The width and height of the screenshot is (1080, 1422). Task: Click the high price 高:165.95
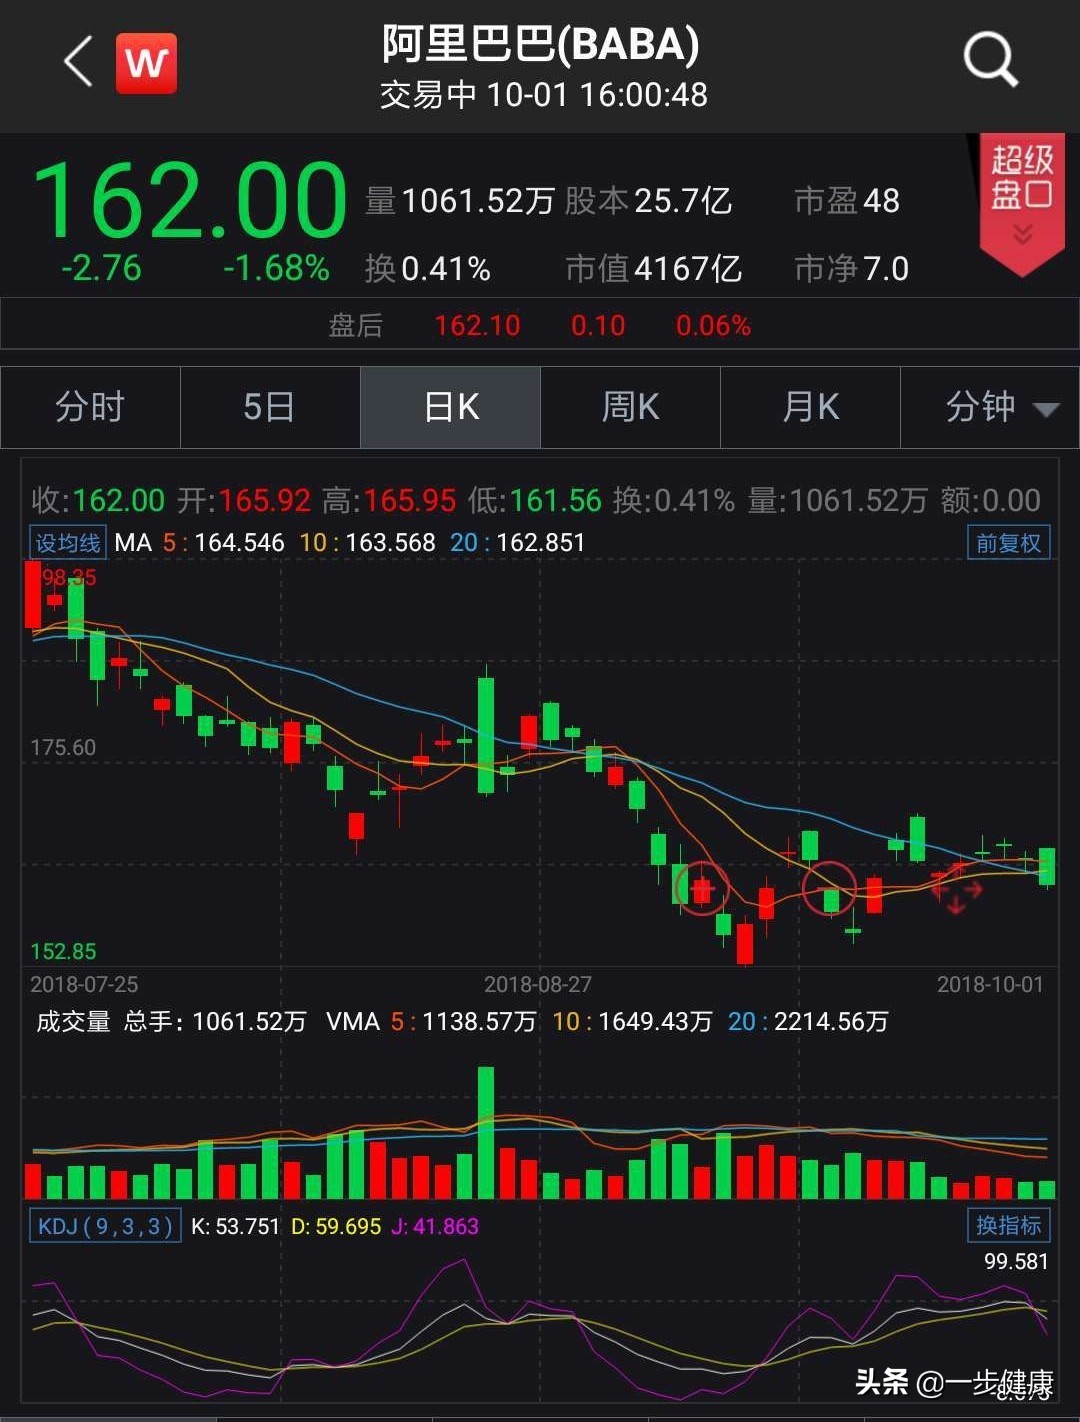389,500
